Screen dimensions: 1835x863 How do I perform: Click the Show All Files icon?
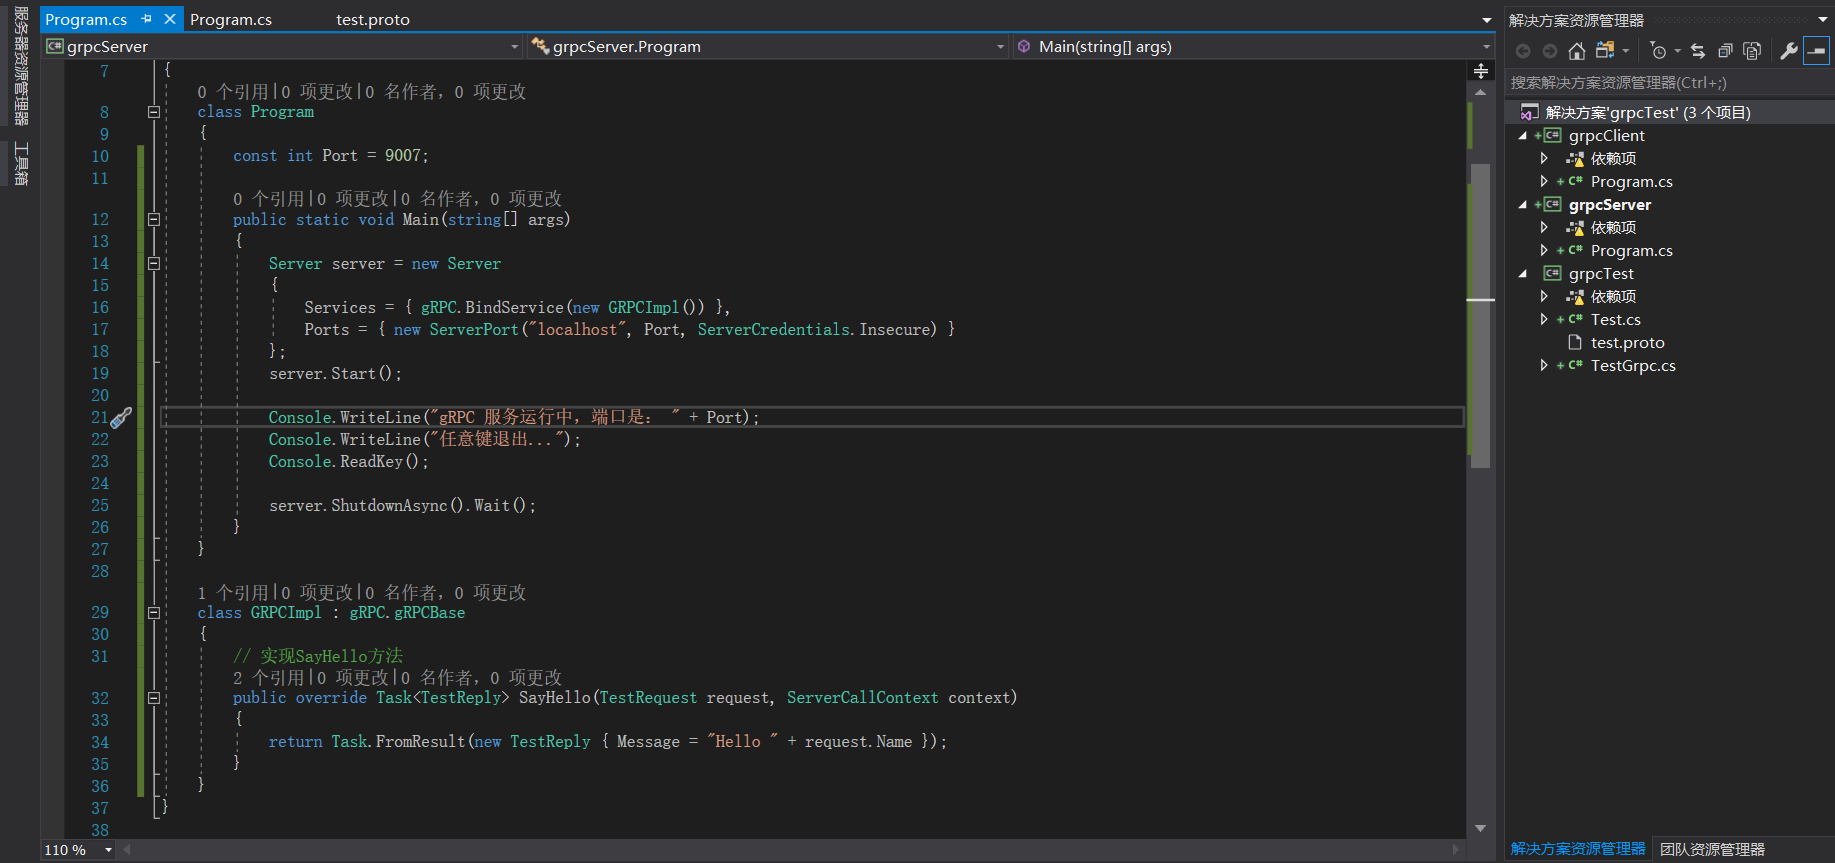1752,51
